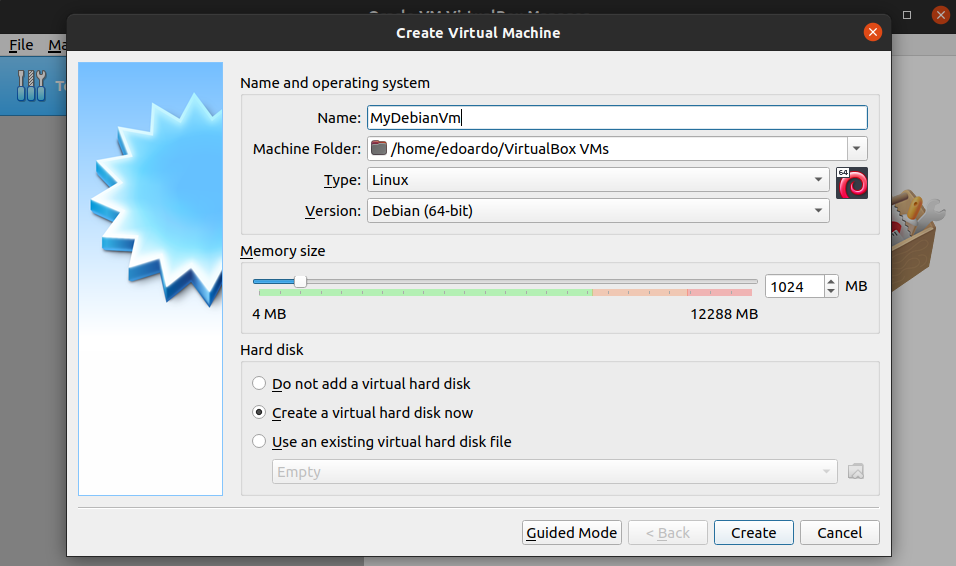This screenshot has height=566, width=956.
Task: Click the Name field containing MyDebianVm
Action: tap(617, 117)
